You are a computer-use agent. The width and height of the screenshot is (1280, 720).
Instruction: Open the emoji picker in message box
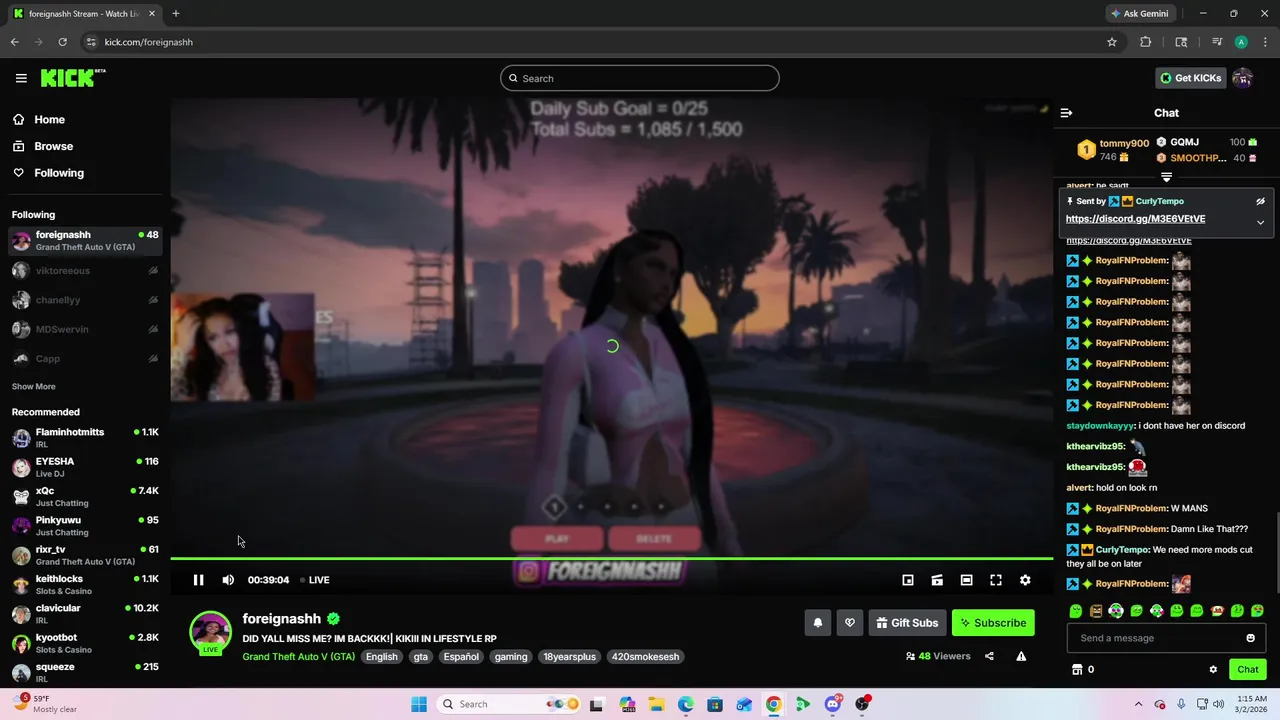[x=1250, y=638]
